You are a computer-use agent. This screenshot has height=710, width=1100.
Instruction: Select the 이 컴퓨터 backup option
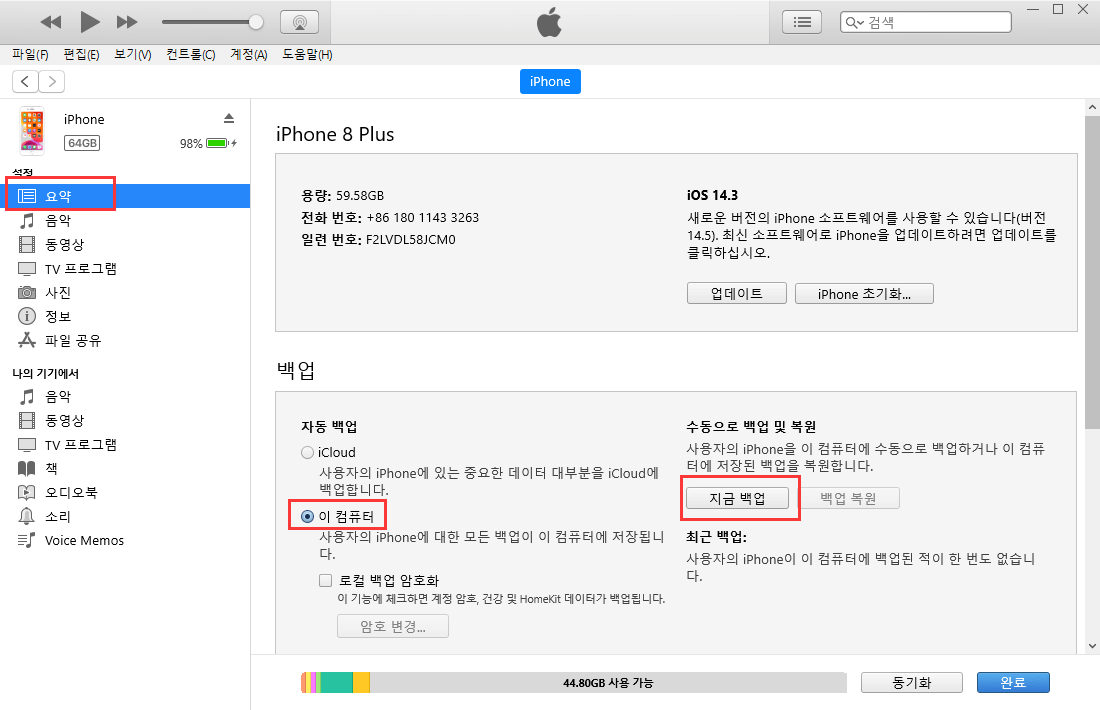[x=307, y=515]
